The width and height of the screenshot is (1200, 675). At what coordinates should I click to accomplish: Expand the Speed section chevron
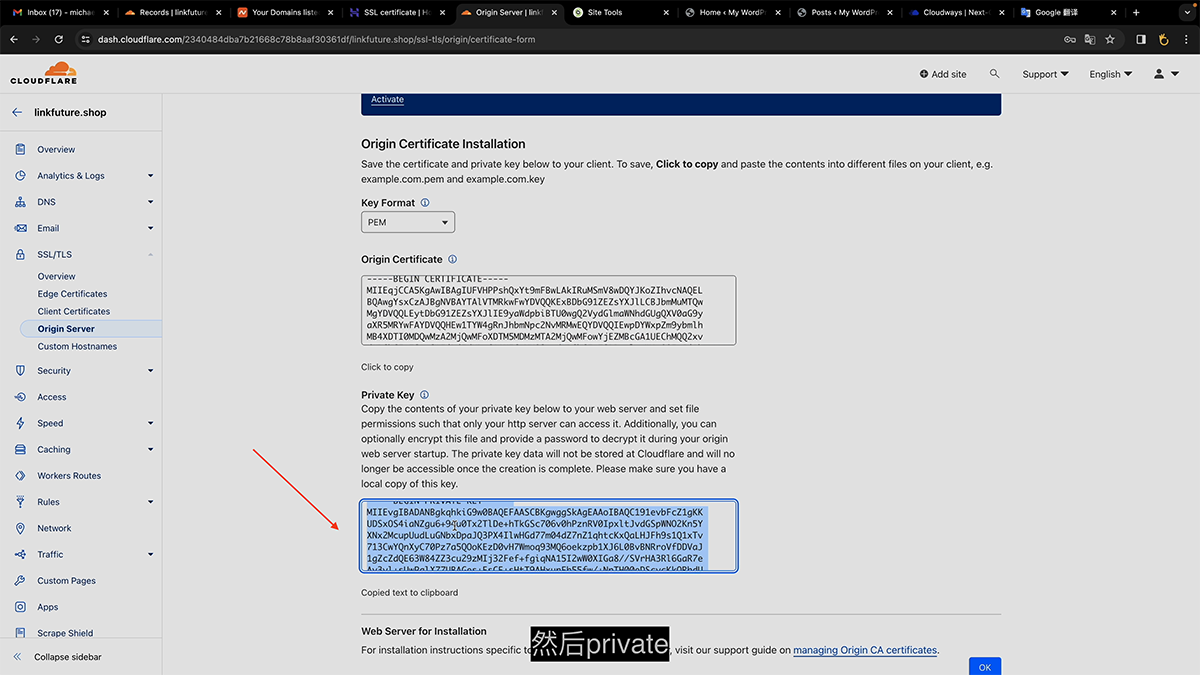tap(150, 423)
